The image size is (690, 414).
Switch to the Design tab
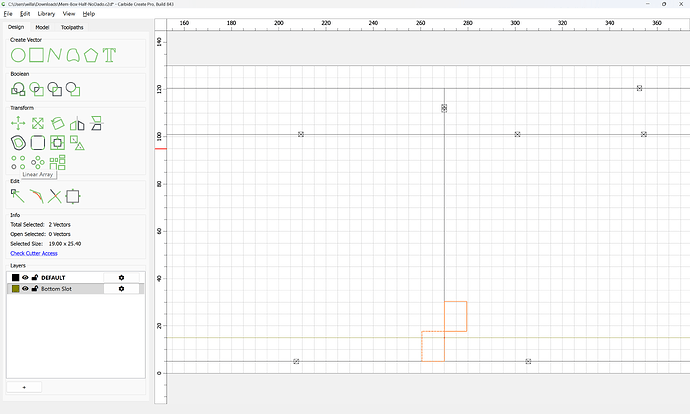click(16, 27)
